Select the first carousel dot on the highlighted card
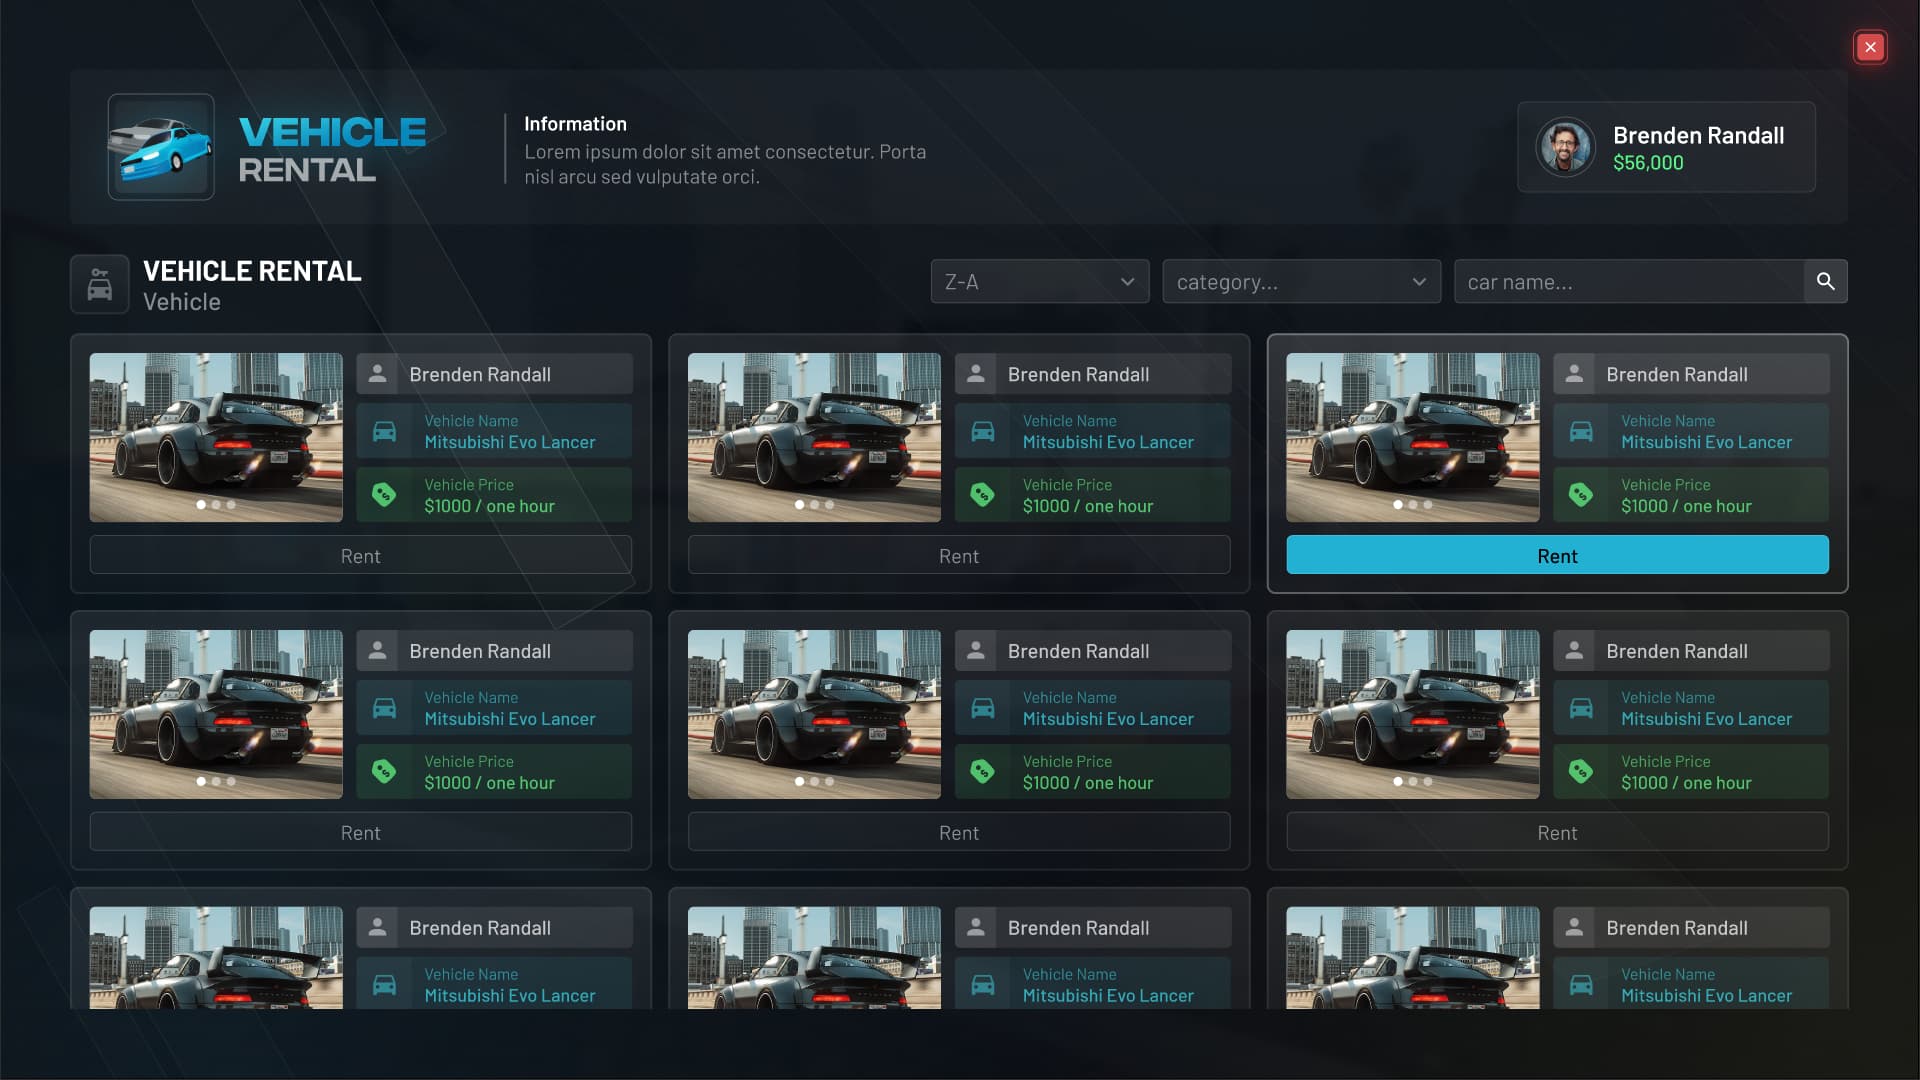The image size is (1920, 1080). (x=1397, y=505)
